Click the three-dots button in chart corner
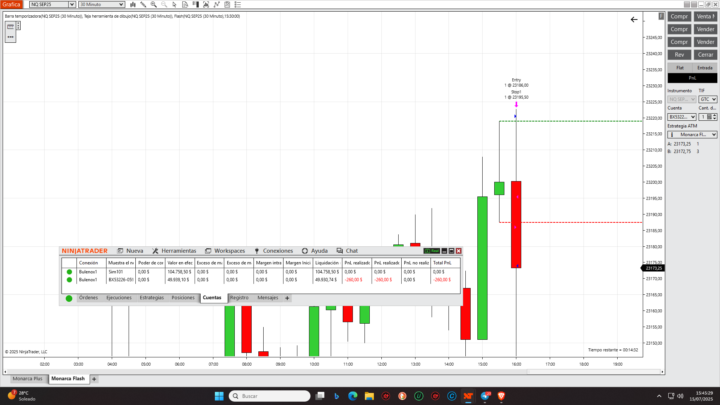 (10, 37)
